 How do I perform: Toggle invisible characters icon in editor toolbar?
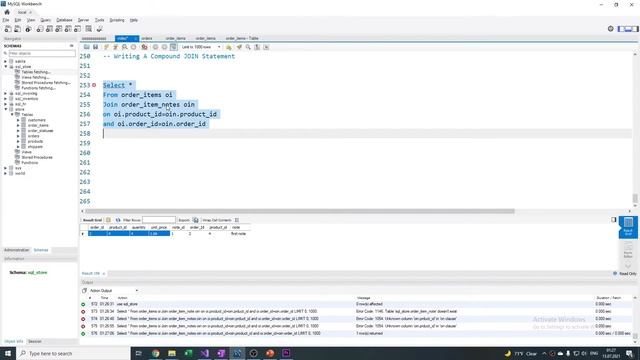[x=257, y=47]
